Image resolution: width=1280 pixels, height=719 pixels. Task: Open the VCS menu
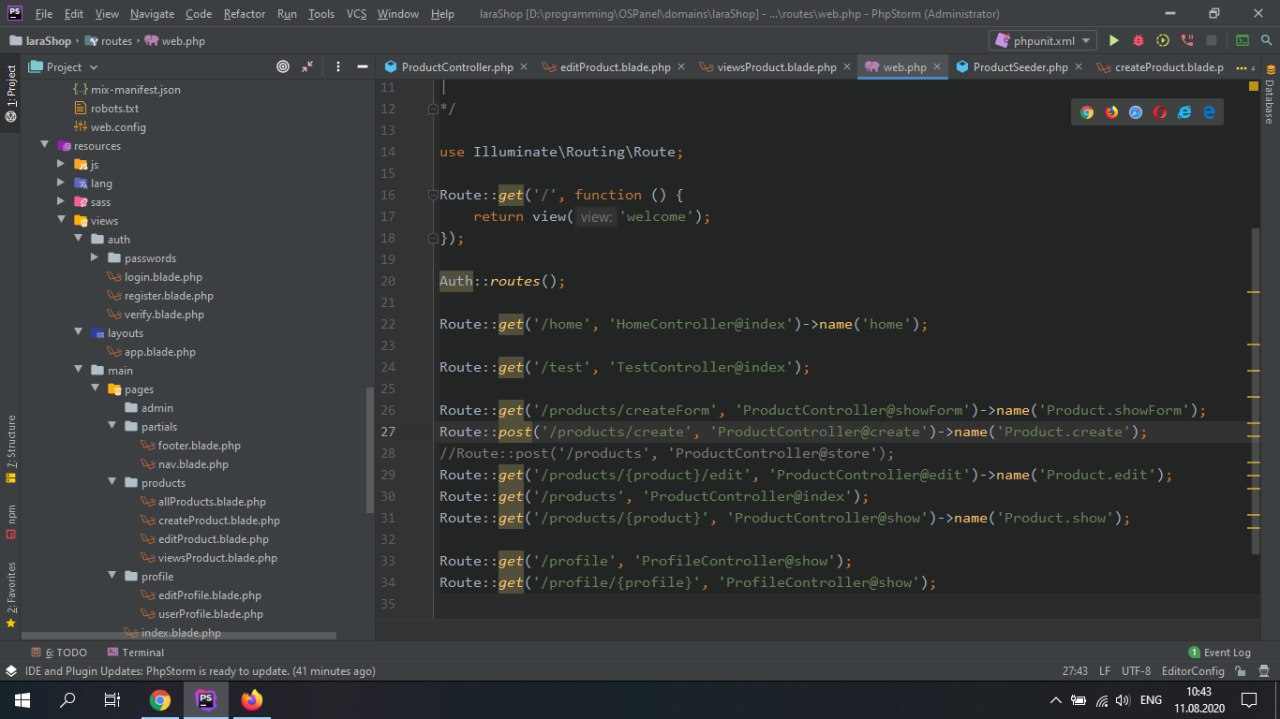tap(356, 14)
